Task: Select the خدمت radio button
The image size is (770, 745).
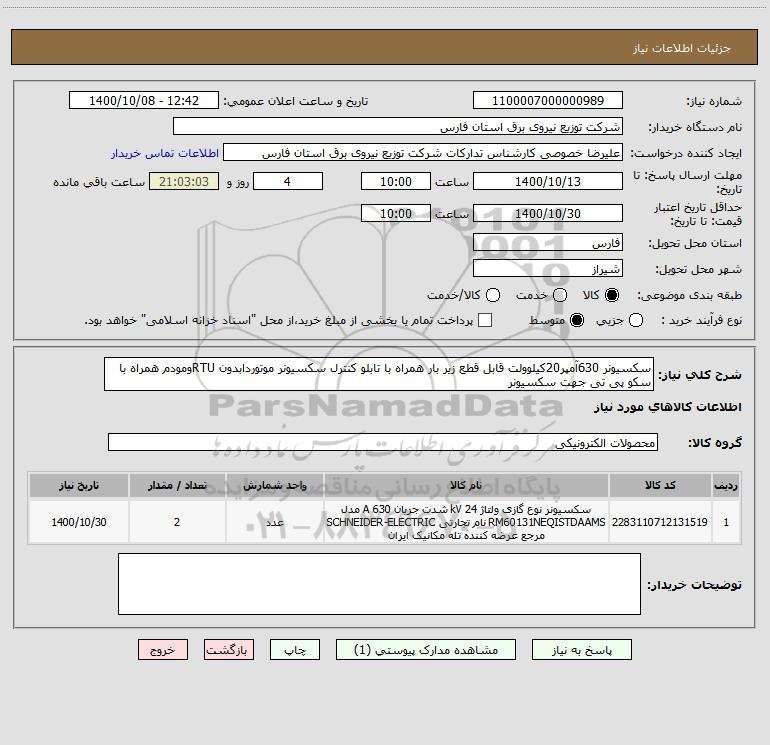Action: coord(560,295)
